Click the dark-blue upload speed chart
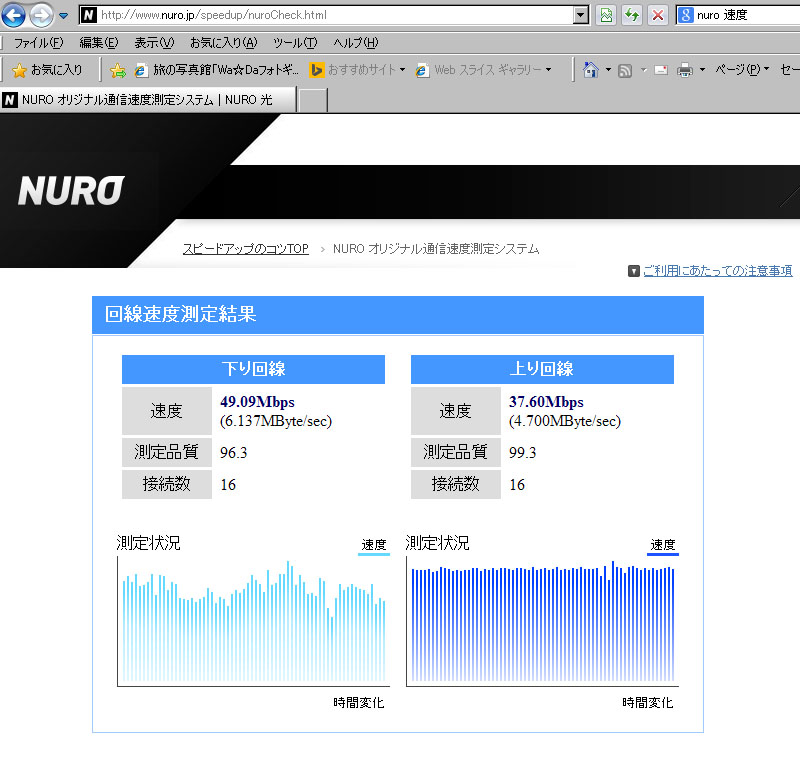The image size is (800, 758). (x=542, y=621)
